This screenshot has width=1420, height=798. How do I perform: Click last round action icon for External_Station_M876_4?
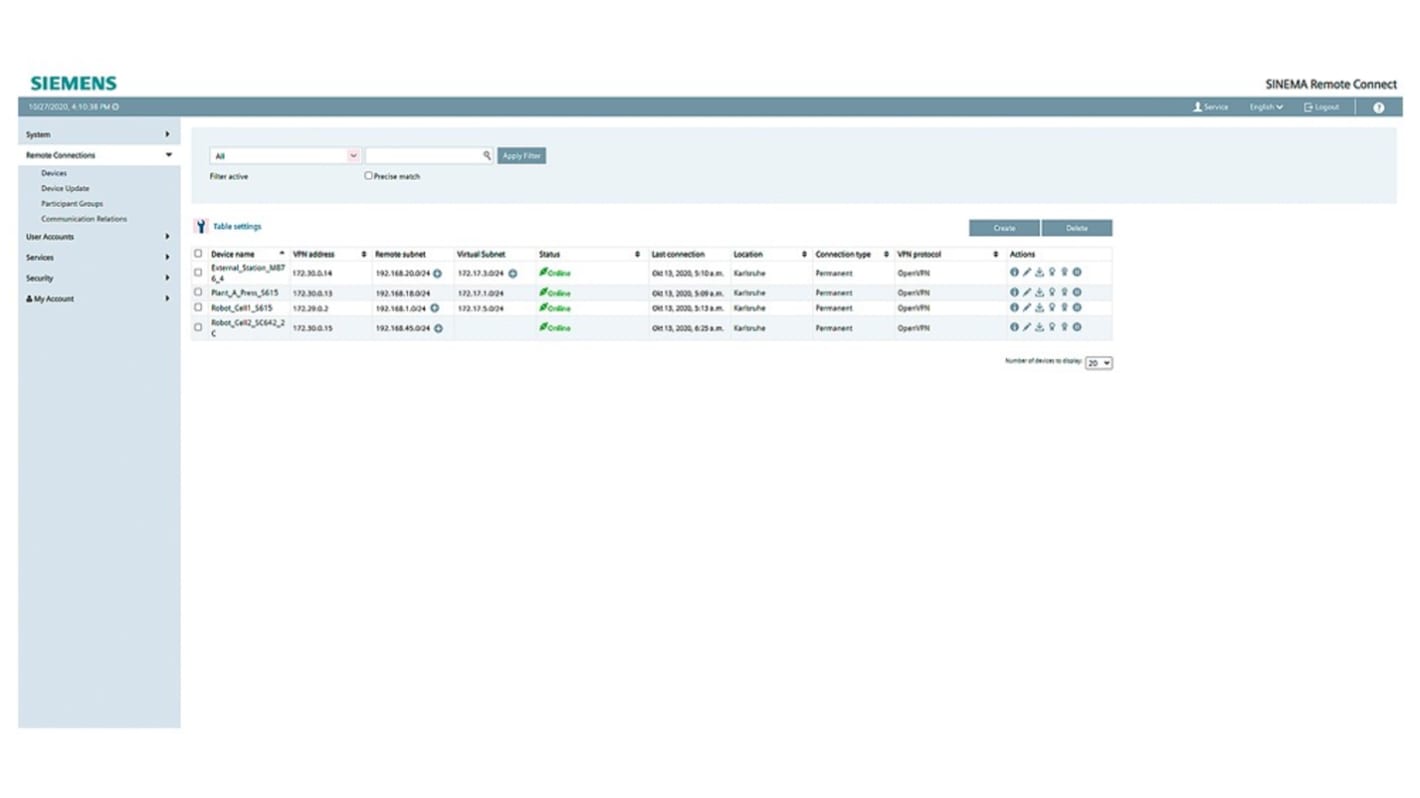coord(1077,272)
